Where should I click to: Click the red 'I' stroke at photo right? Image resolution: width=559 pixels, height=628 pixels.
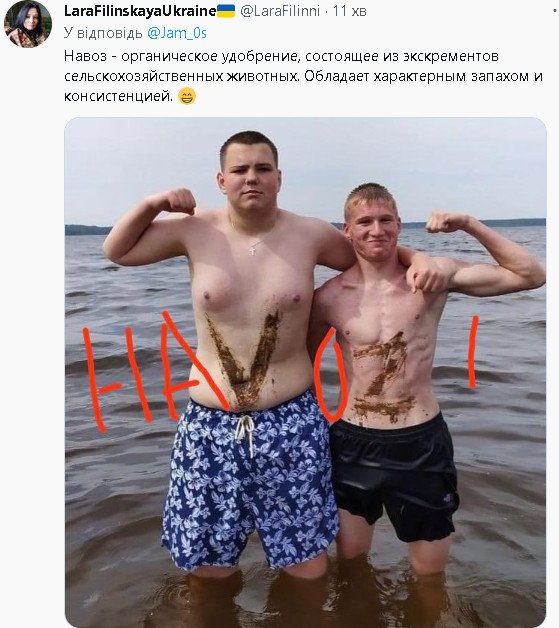[473, 352]
